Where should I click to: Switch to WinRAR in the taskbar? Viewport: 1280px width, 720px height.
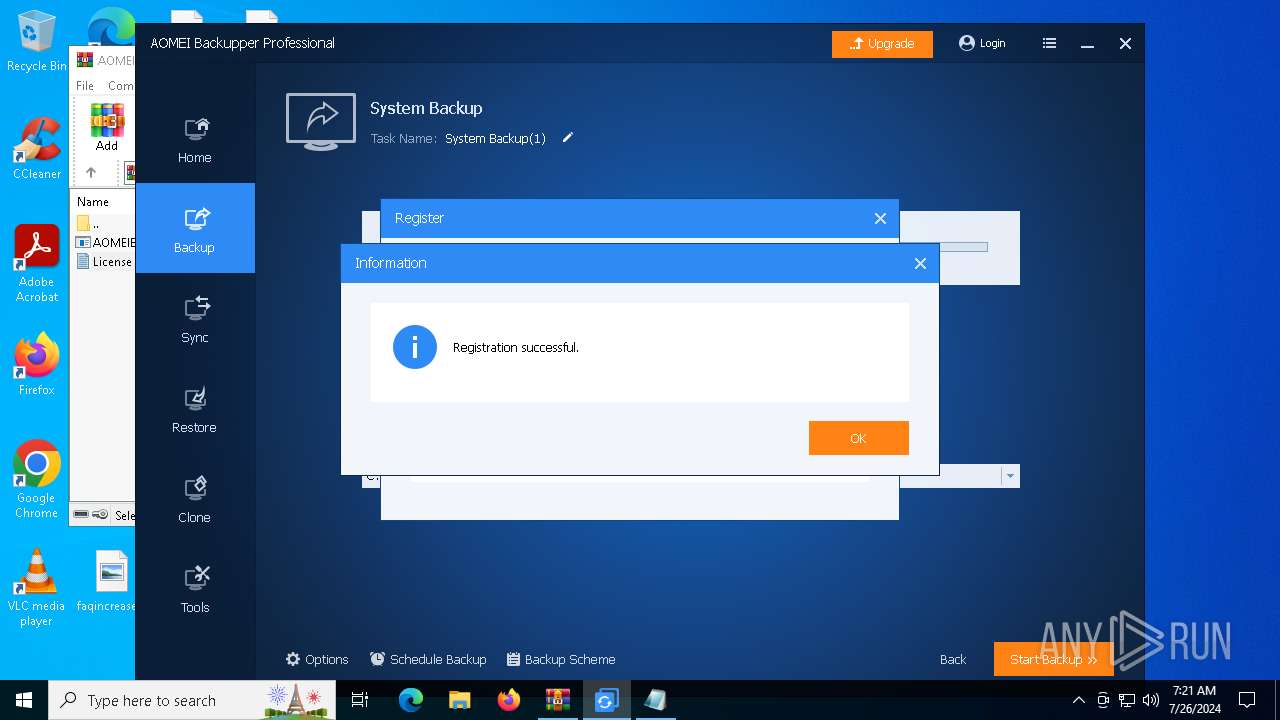pos(557,700)
